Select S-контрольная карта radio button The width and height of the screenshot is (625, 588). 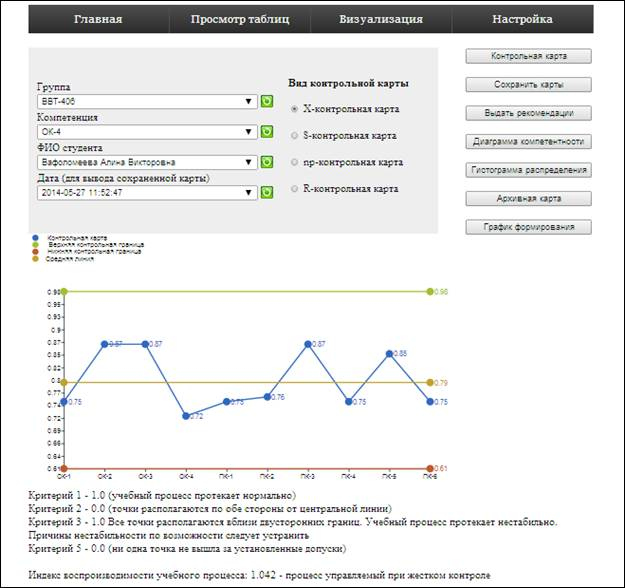click(294, 136)
